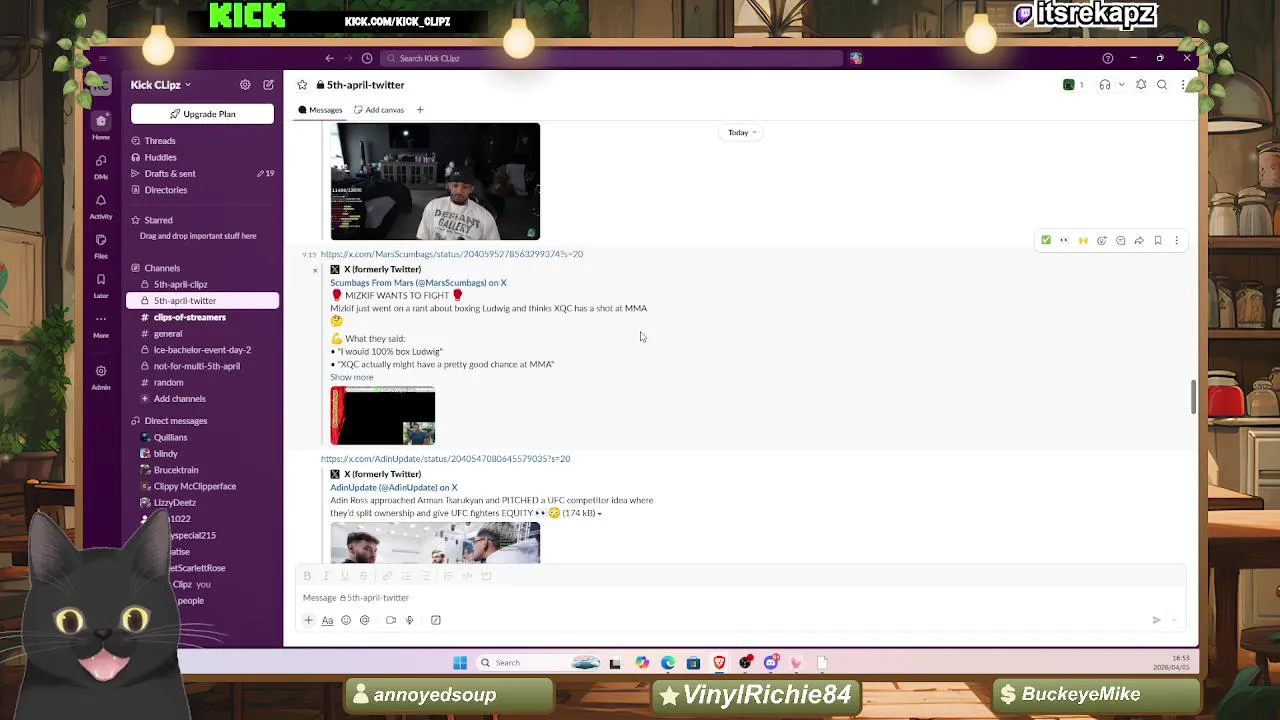Forward message with share arrow
1280x720 pixels.
coord(1139,241)
